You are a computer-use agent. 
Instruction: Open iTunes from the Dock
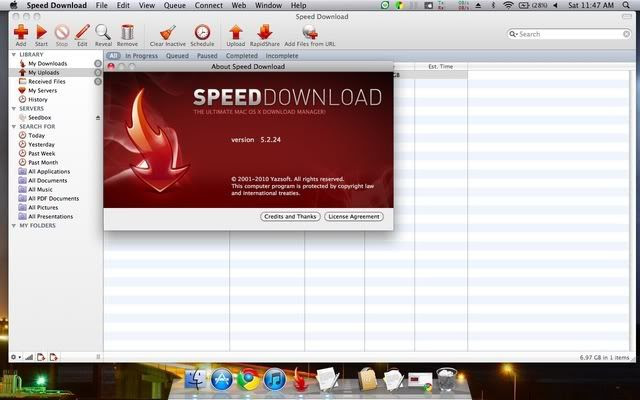(274, 379)
